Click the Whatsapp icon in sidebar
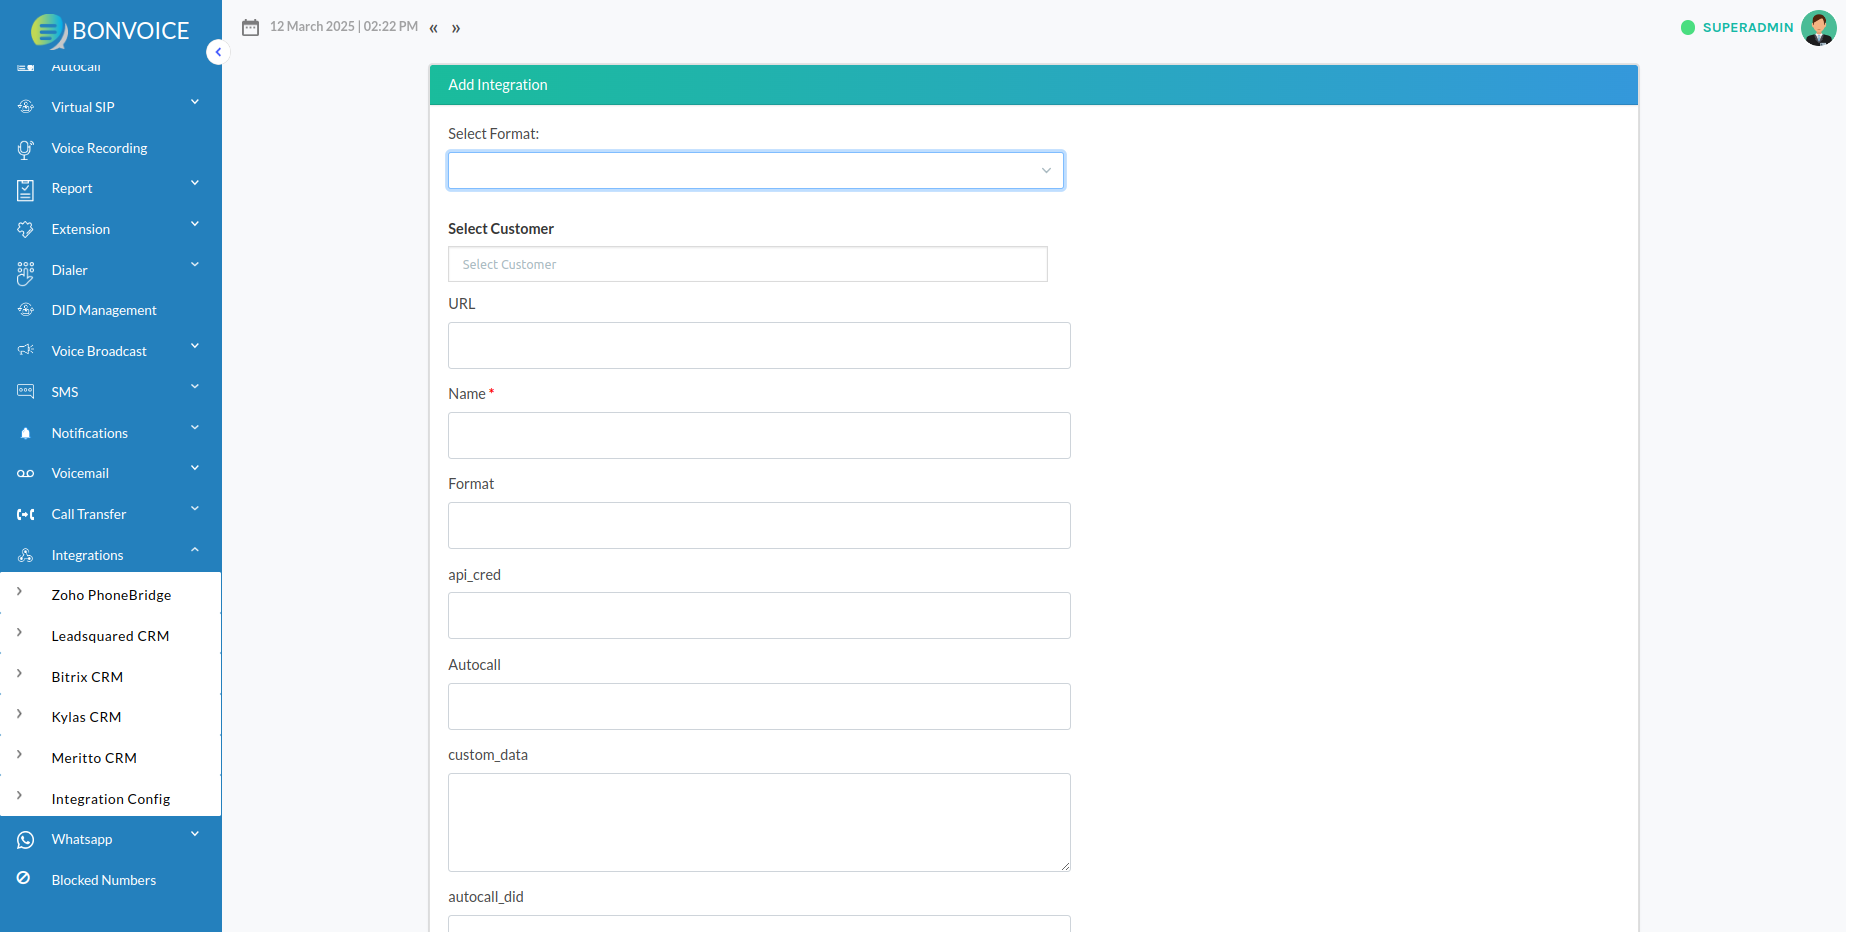Viewport: 1850px width, 932px height. pos(26,840)
